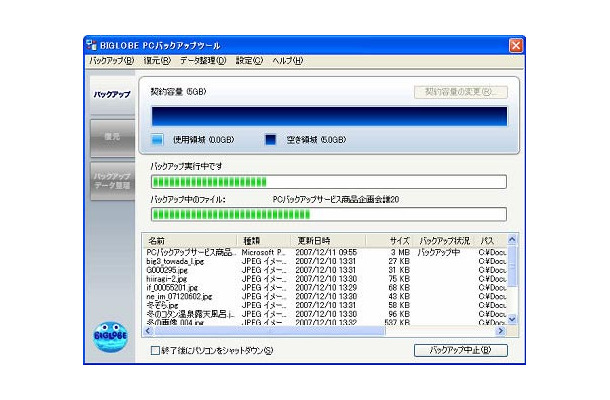Click the バックアップ中止(B) button
610x400 pixels.
tap(461, 350)
